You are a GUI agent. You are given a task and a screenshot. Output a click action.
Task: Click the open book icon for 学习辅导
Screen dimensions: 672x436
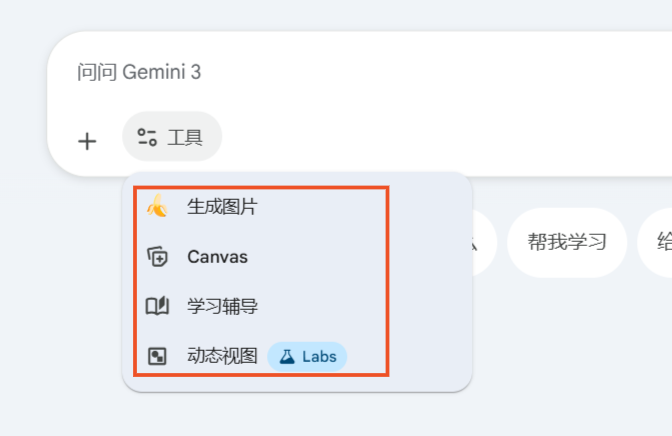click(x=157, y=306)
